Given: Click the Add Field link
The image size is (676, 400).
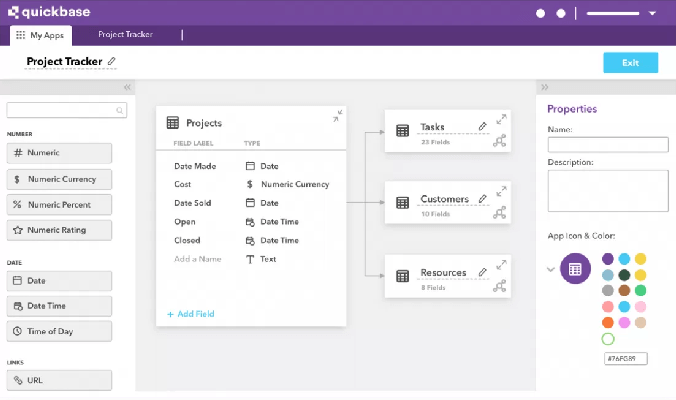Looking at the screenshot, I should 191,314.
